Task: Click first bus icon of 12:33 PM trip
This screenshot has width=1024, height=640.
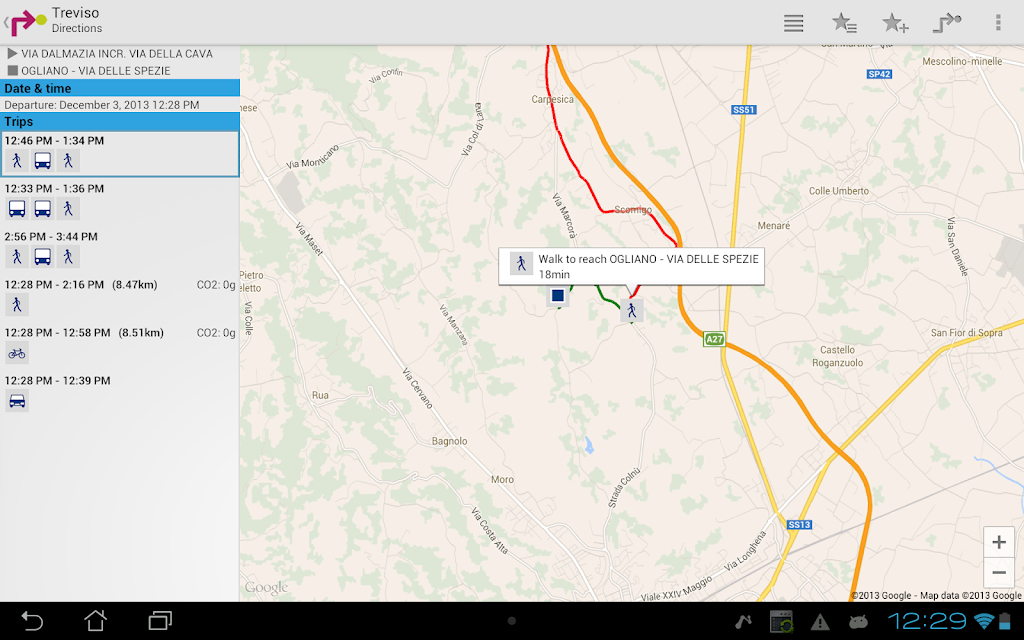Action: 17,209
